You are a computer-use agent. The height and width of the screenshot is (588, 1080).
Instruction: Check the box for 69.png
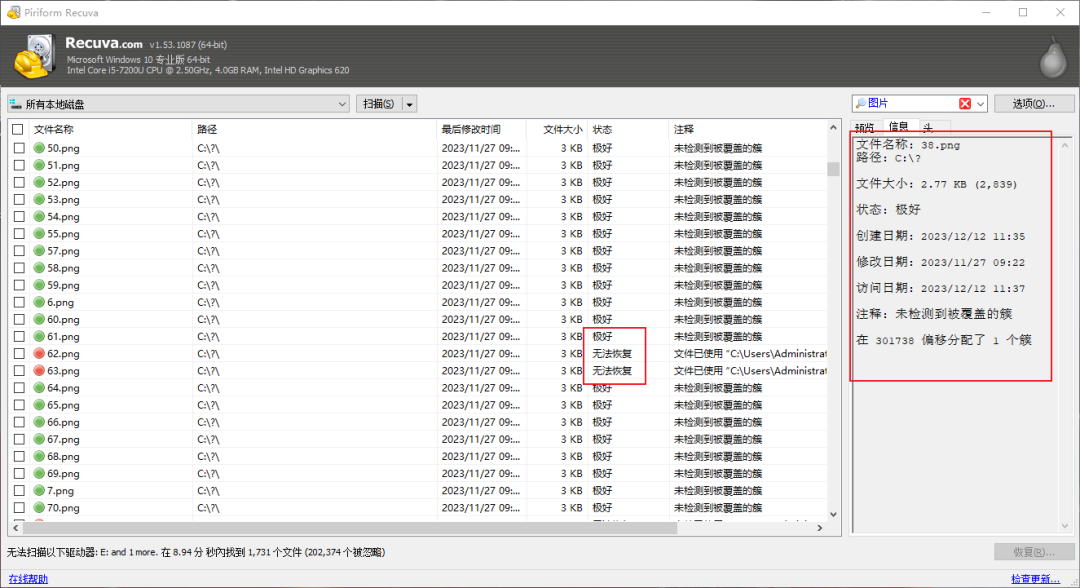(19, 474)
